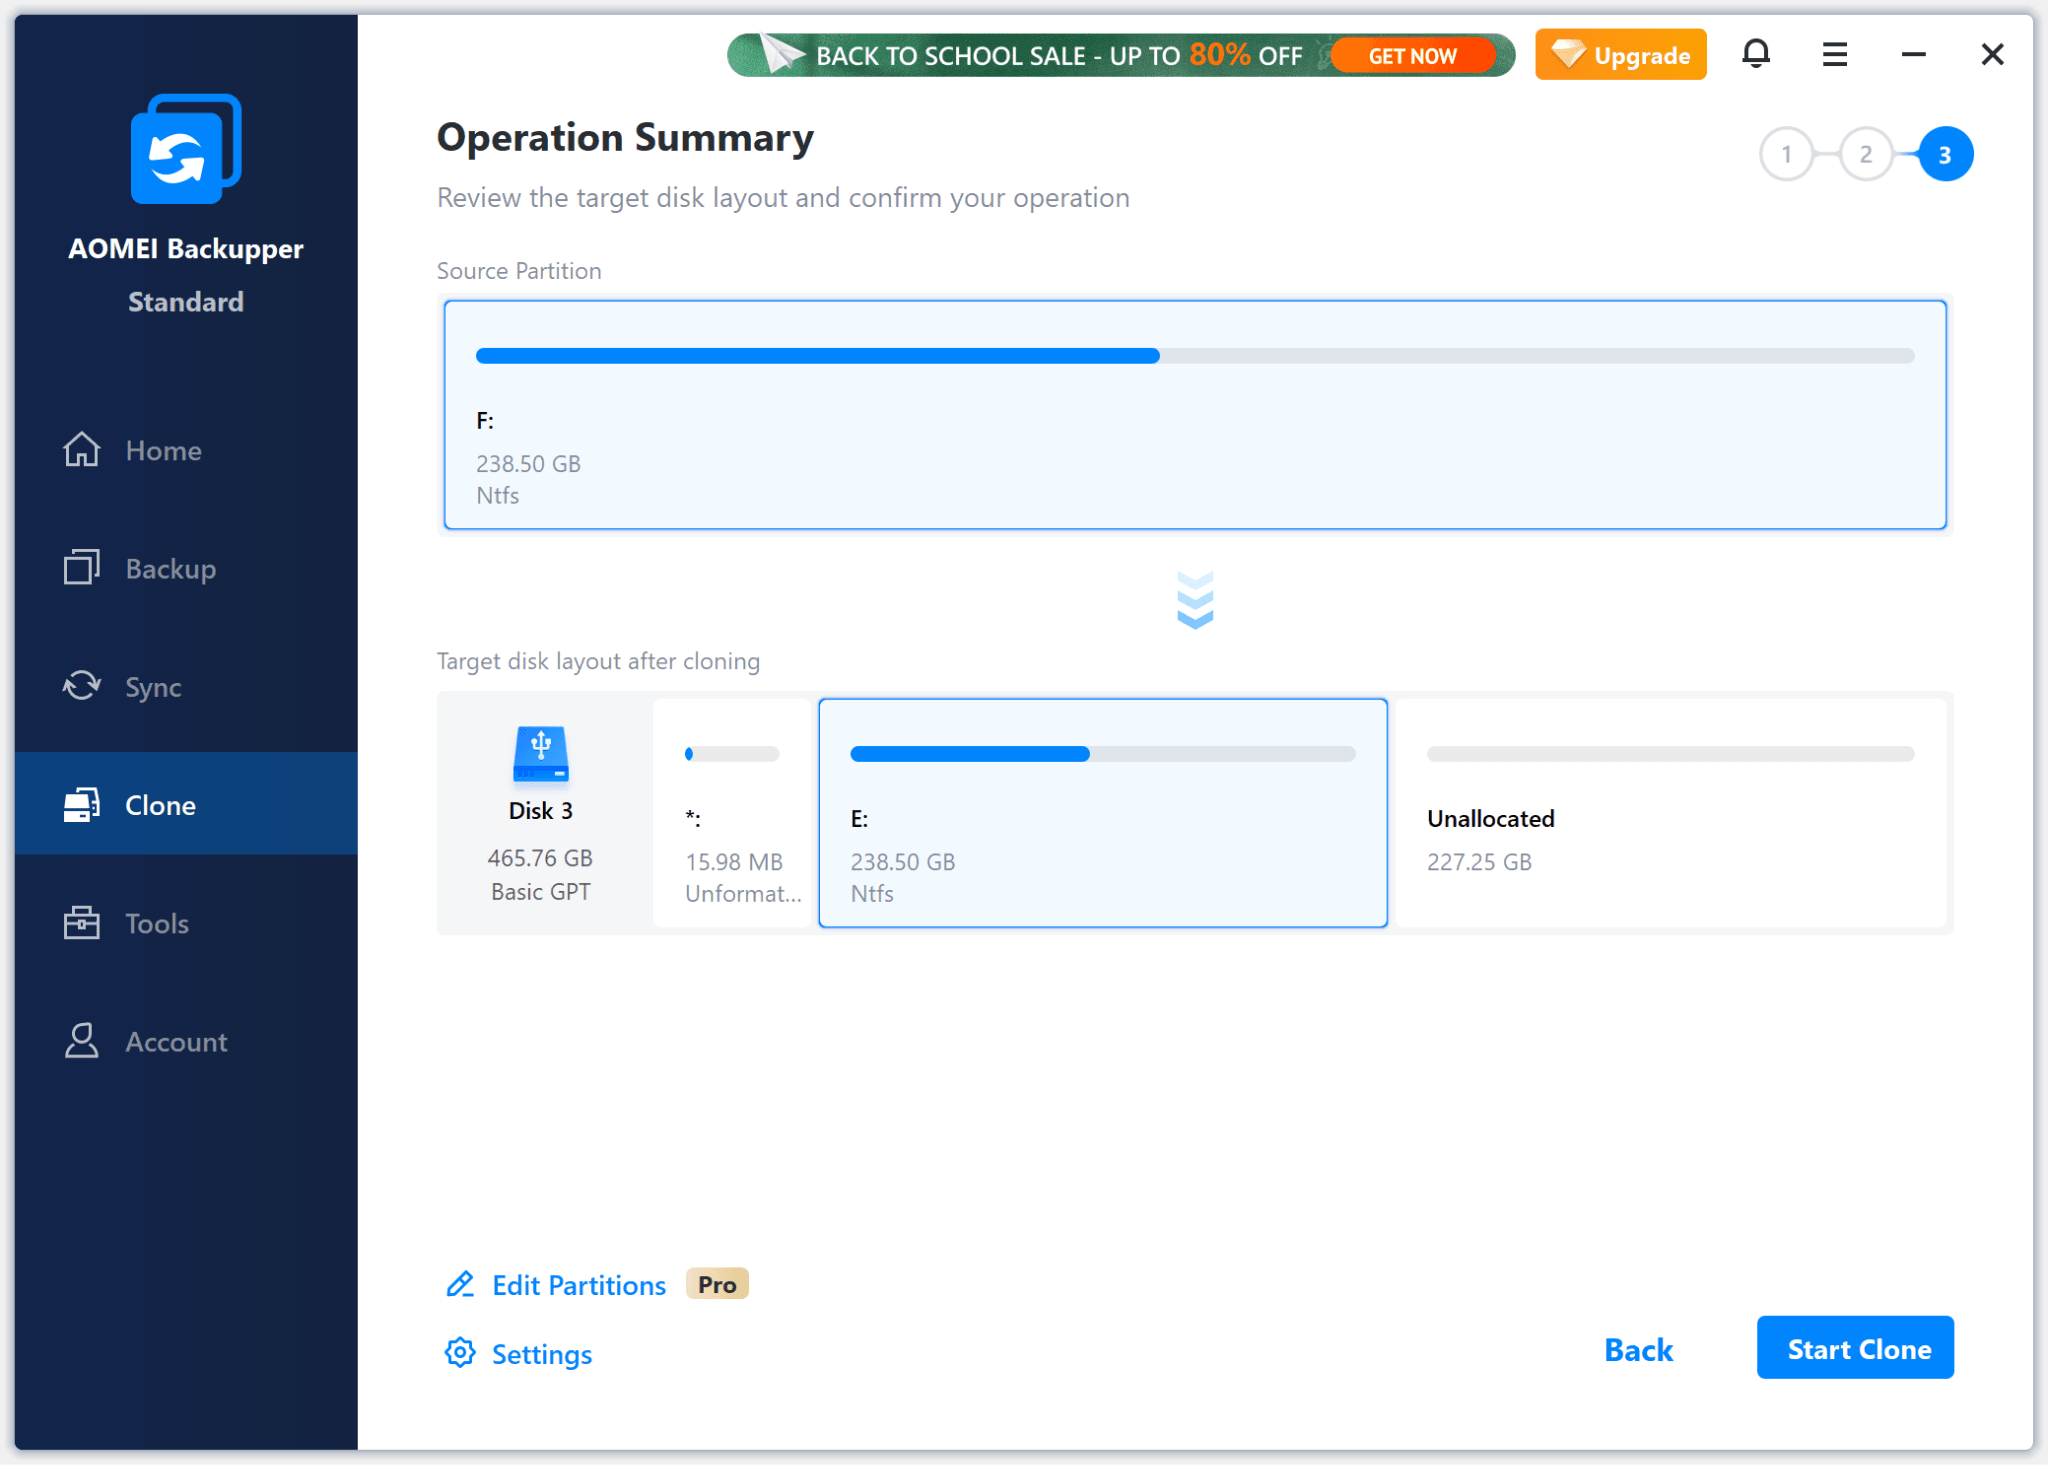This screenshot has width=2048, height=1465.
Task: Open the Backup section icon
Action: coord(82,568)
